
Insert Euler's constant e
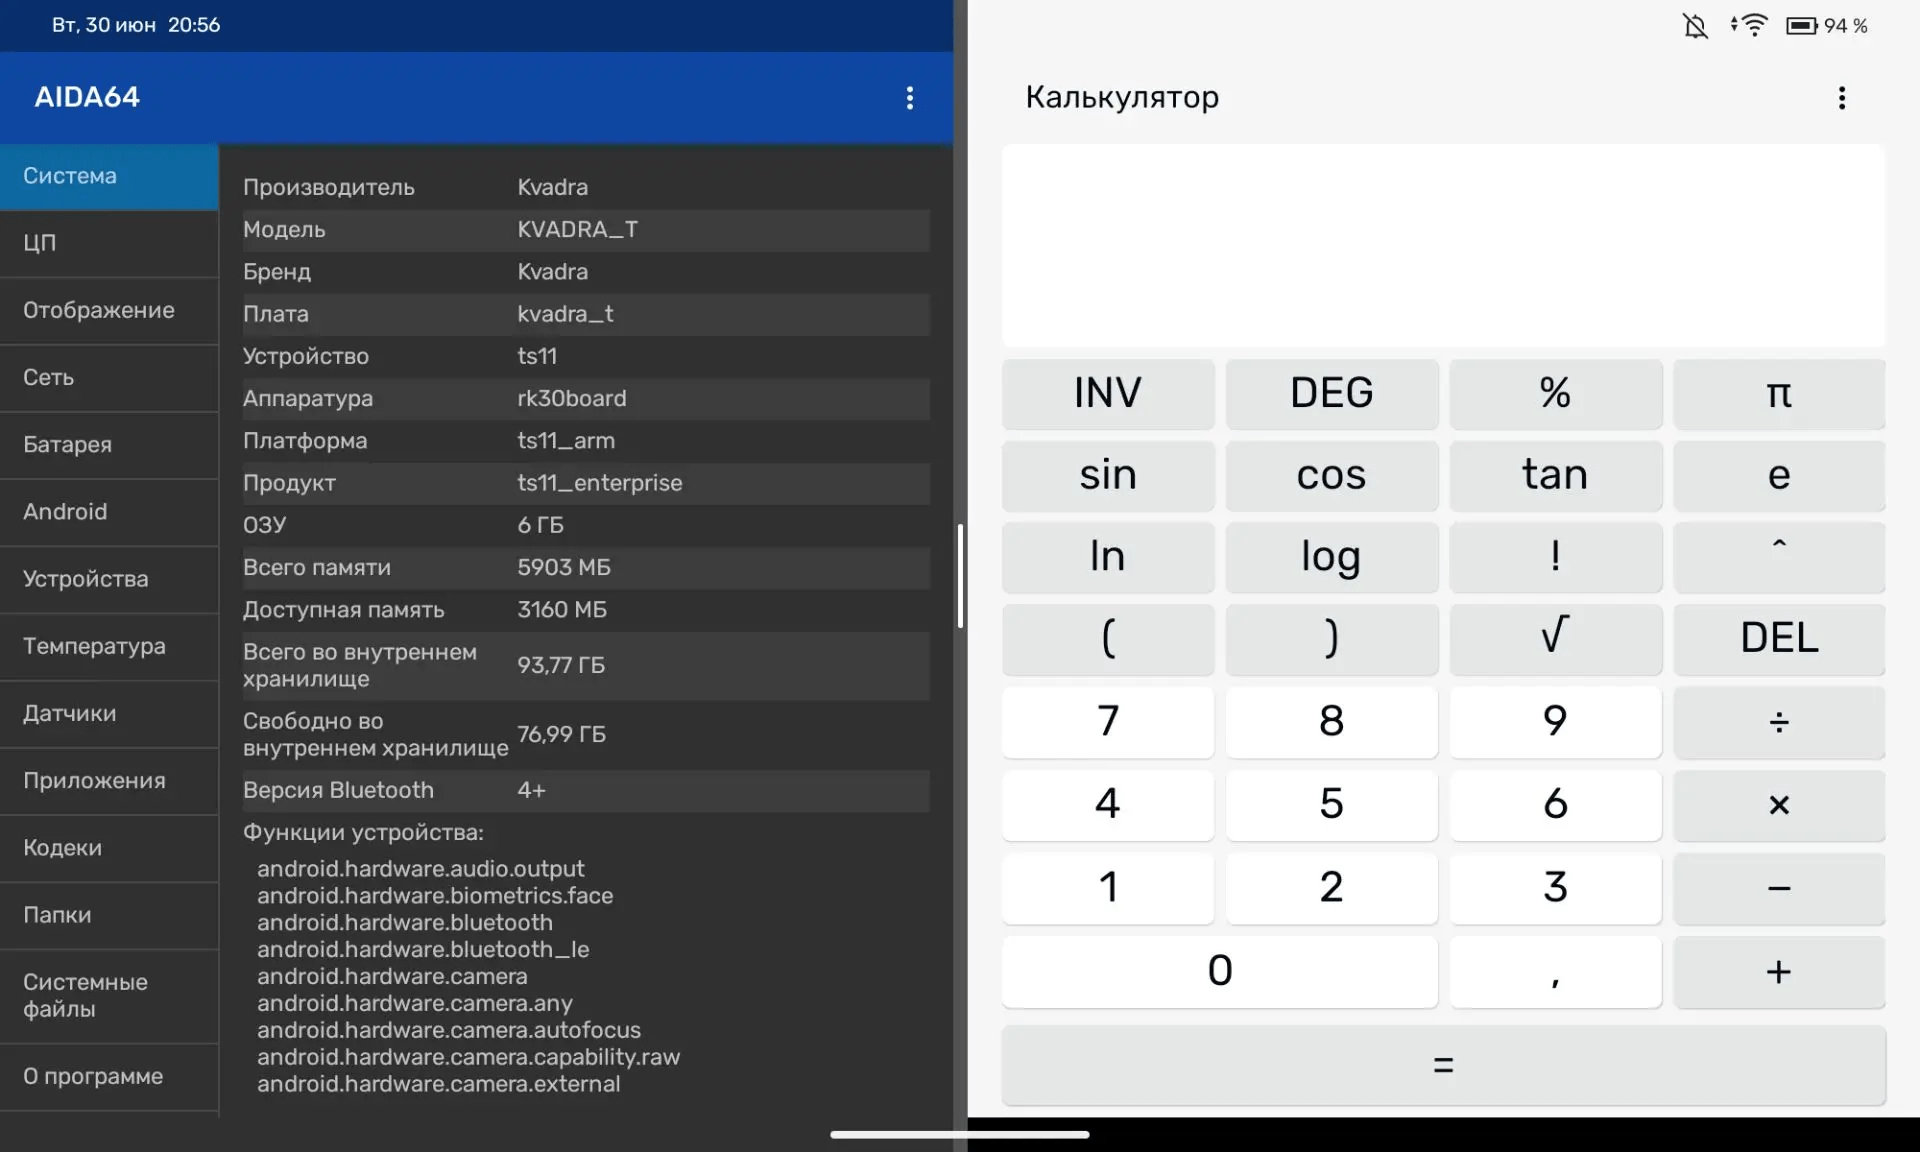point(1779,475)
